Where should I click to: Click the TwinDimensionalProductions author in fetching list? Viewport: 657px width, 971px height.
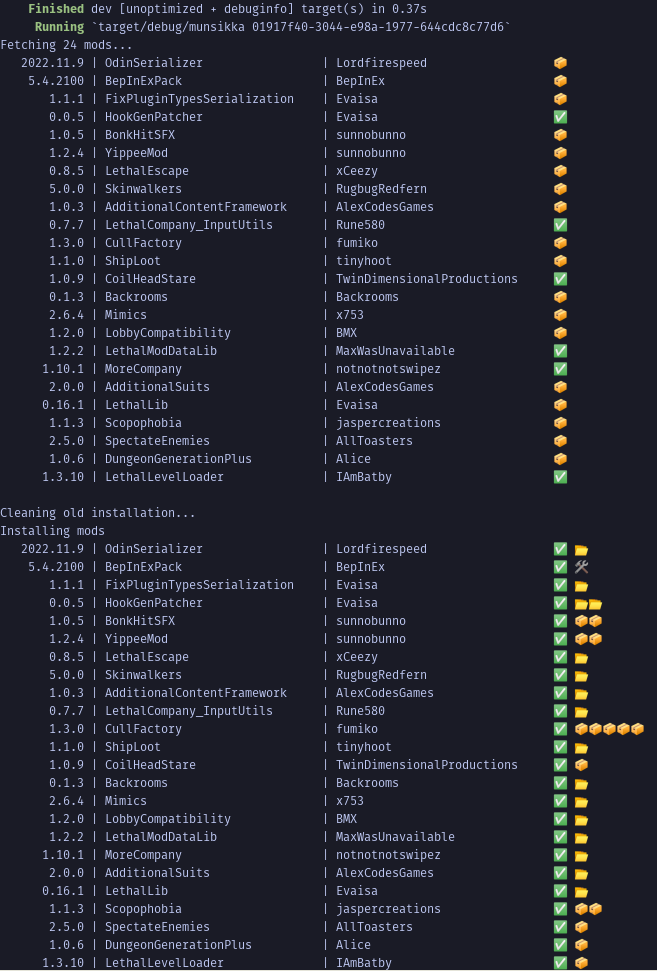(426, 279)
